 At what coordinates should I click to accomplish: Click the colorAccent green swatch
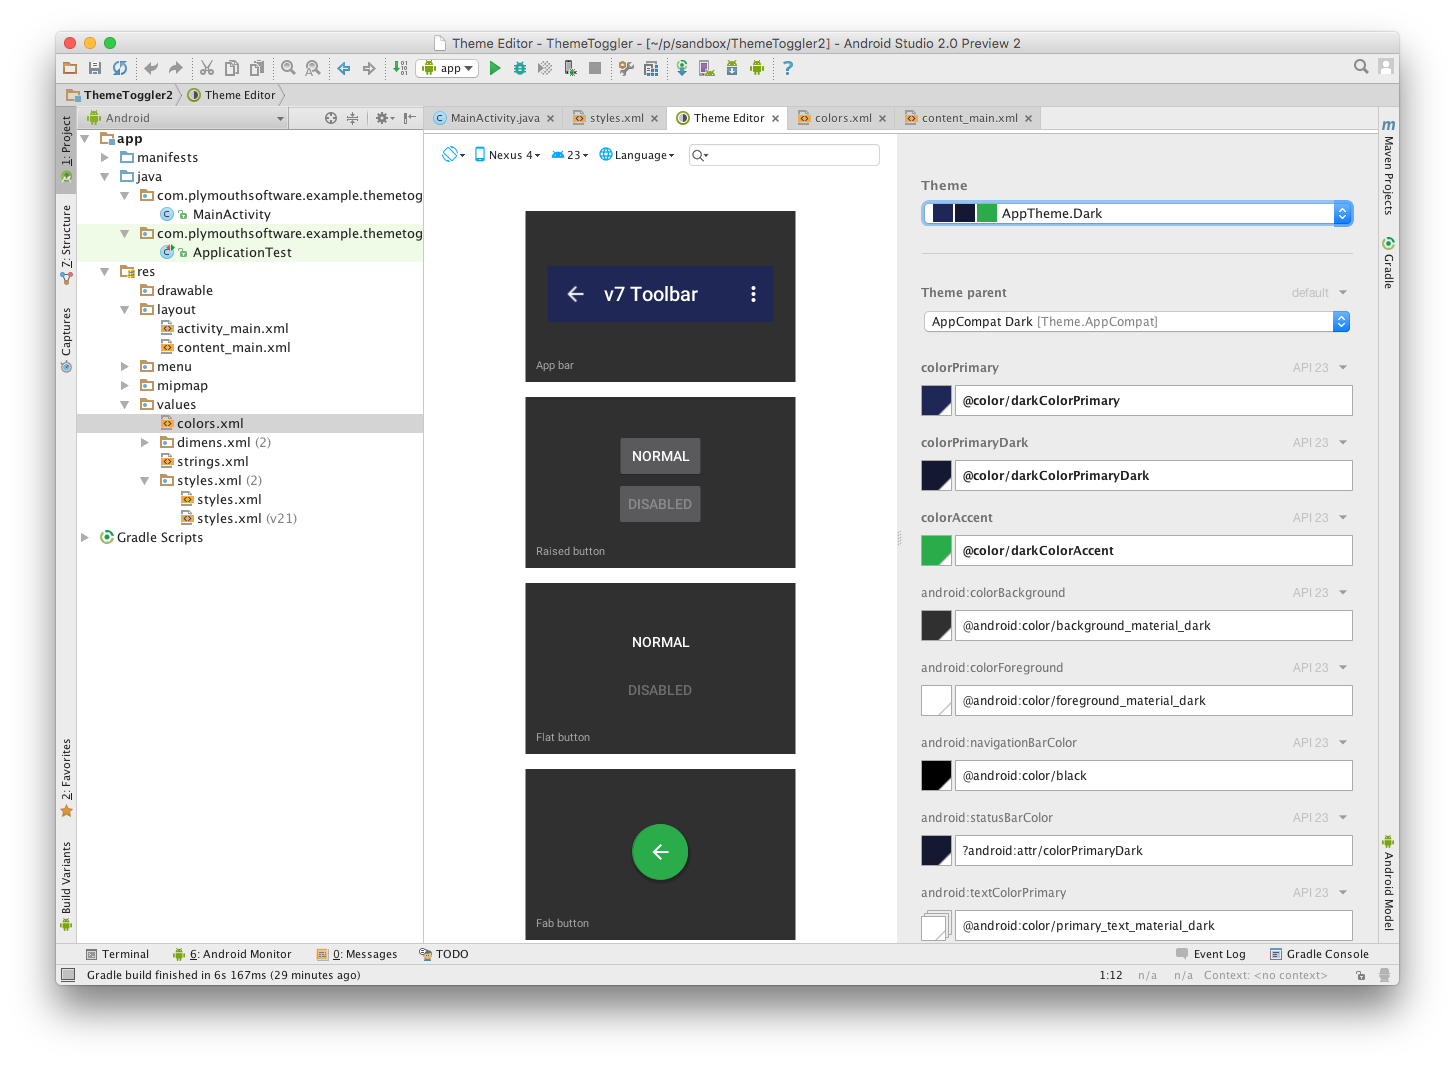(936, 550)
